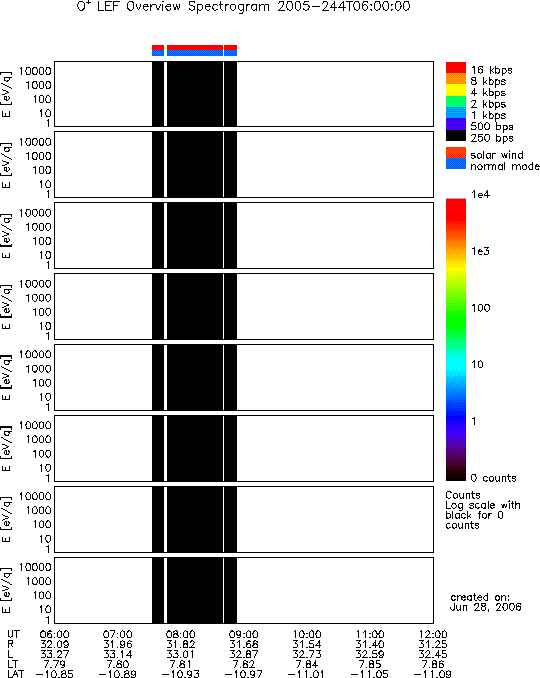Screen dimensions: 540x678
Task: Click the 'Counts Log scale' description text
Action: click(x=482, y=510)
